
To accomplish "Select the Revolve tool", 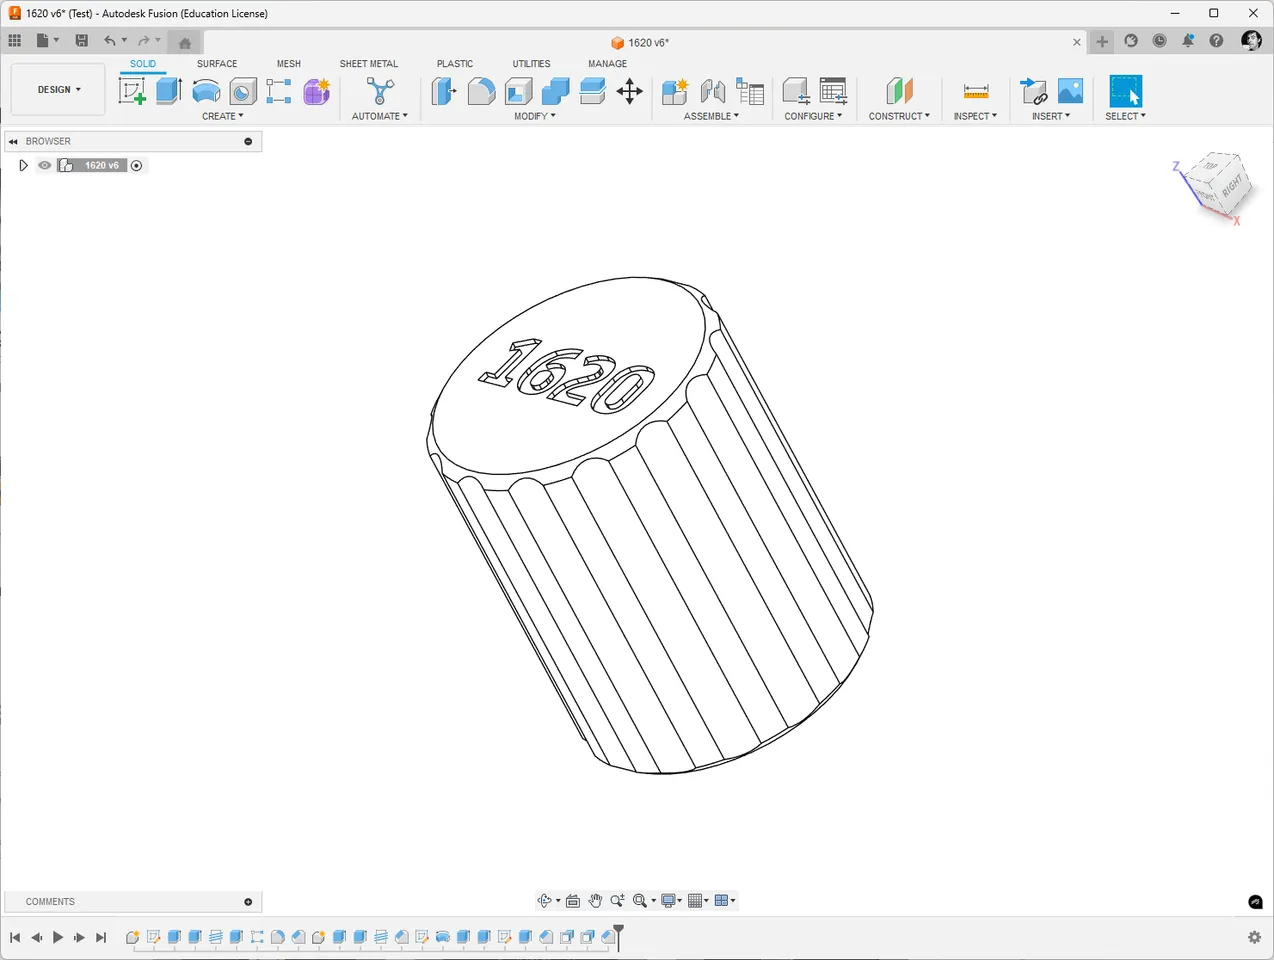I will (206, 90).
